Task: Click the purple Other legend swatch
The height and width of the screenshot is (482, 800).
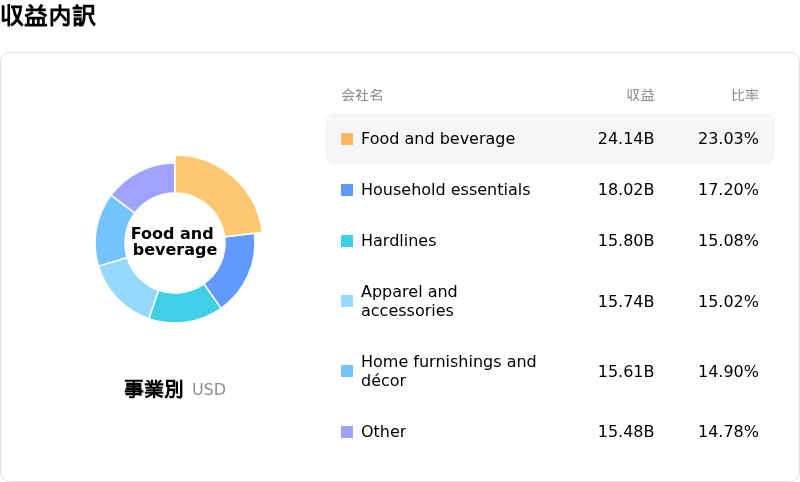Action: point(347,432)
